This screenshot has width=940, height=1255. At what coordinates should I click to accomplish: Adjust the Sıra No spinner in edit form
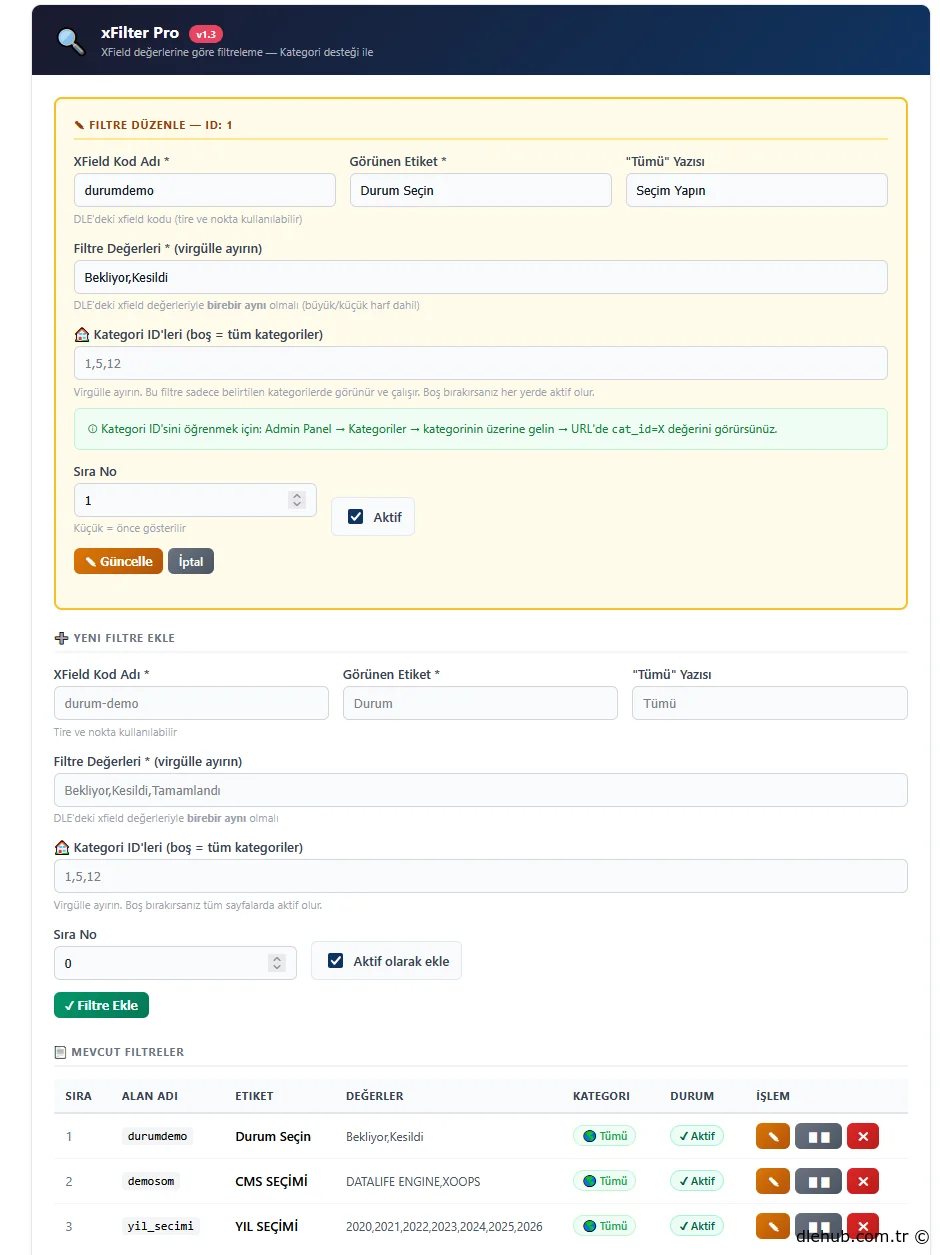point(296,500)
